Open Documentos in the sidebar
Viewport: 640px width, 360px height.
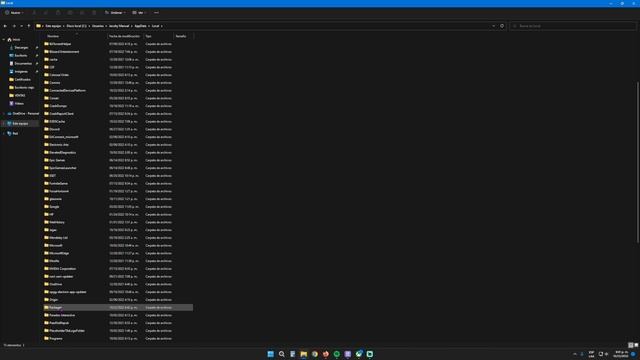tap(23, 64)
